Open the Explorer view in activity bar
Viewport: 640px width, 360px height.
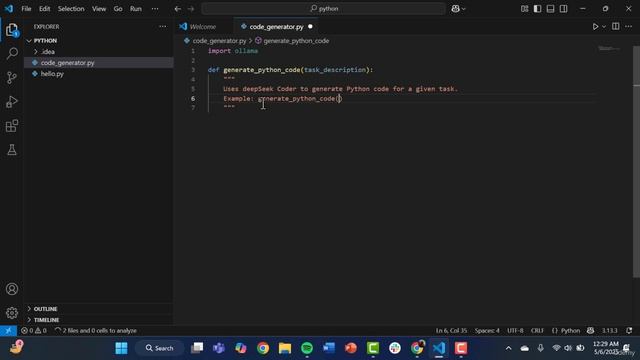point(12,30)
